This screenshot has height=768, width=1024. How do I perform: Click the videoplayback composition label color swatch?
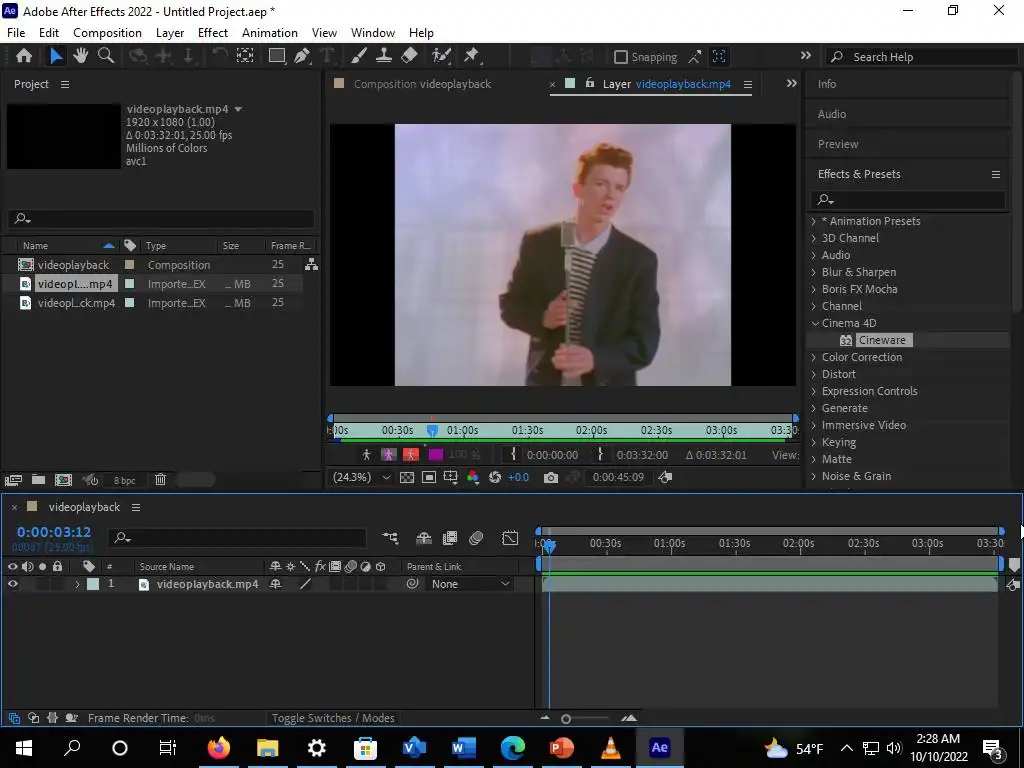(129, 265)
